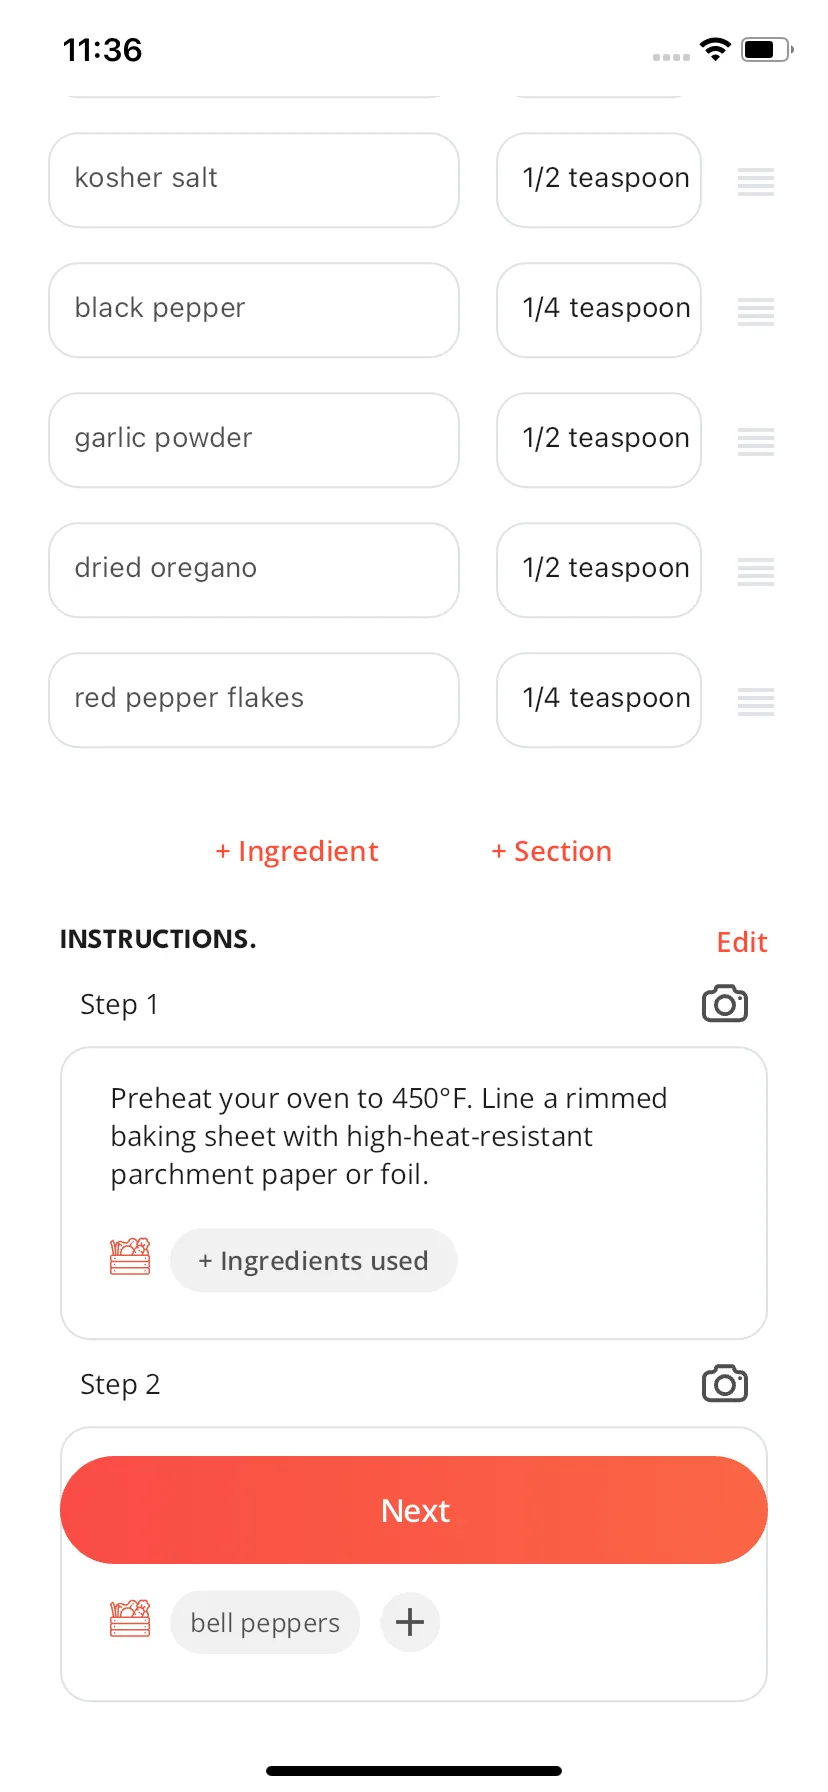The width and height of the screenshot is (828, 1792).
Task: Tap the dried oregano drag handle
Action: coord(756,571)
